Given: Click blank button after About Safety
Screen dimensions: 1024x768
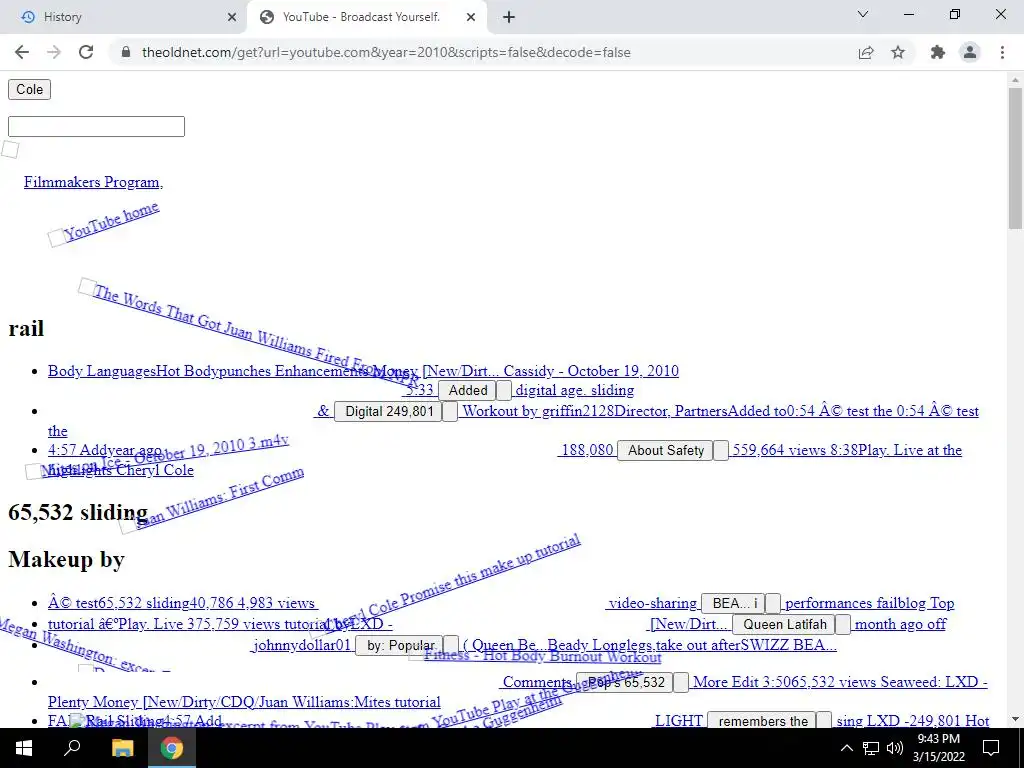Looking at the screenshot, I should coord(720,450).
